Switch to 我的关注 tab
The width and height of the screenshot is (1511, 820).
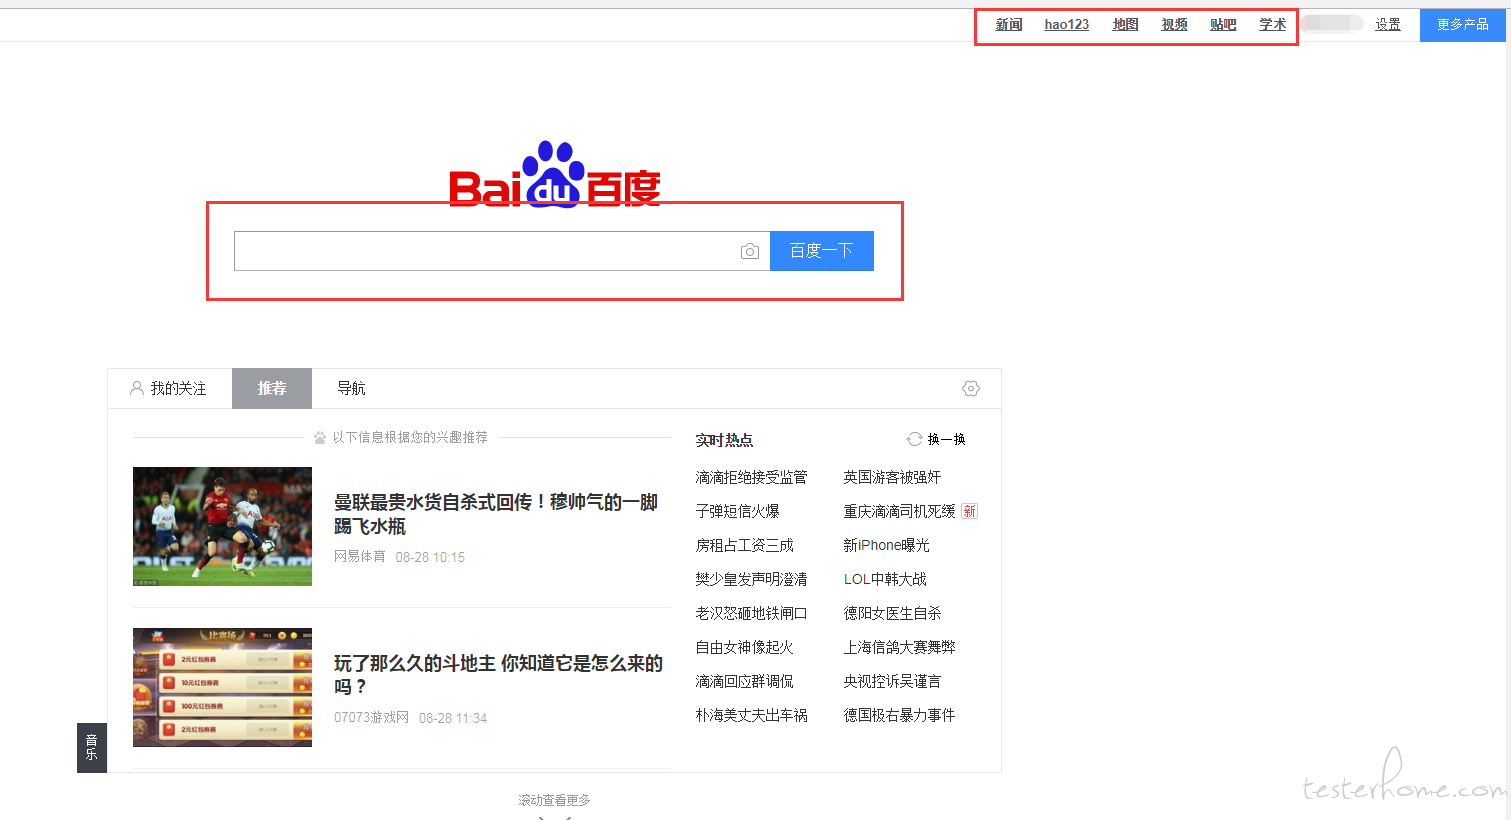click(x=169, y=388)
